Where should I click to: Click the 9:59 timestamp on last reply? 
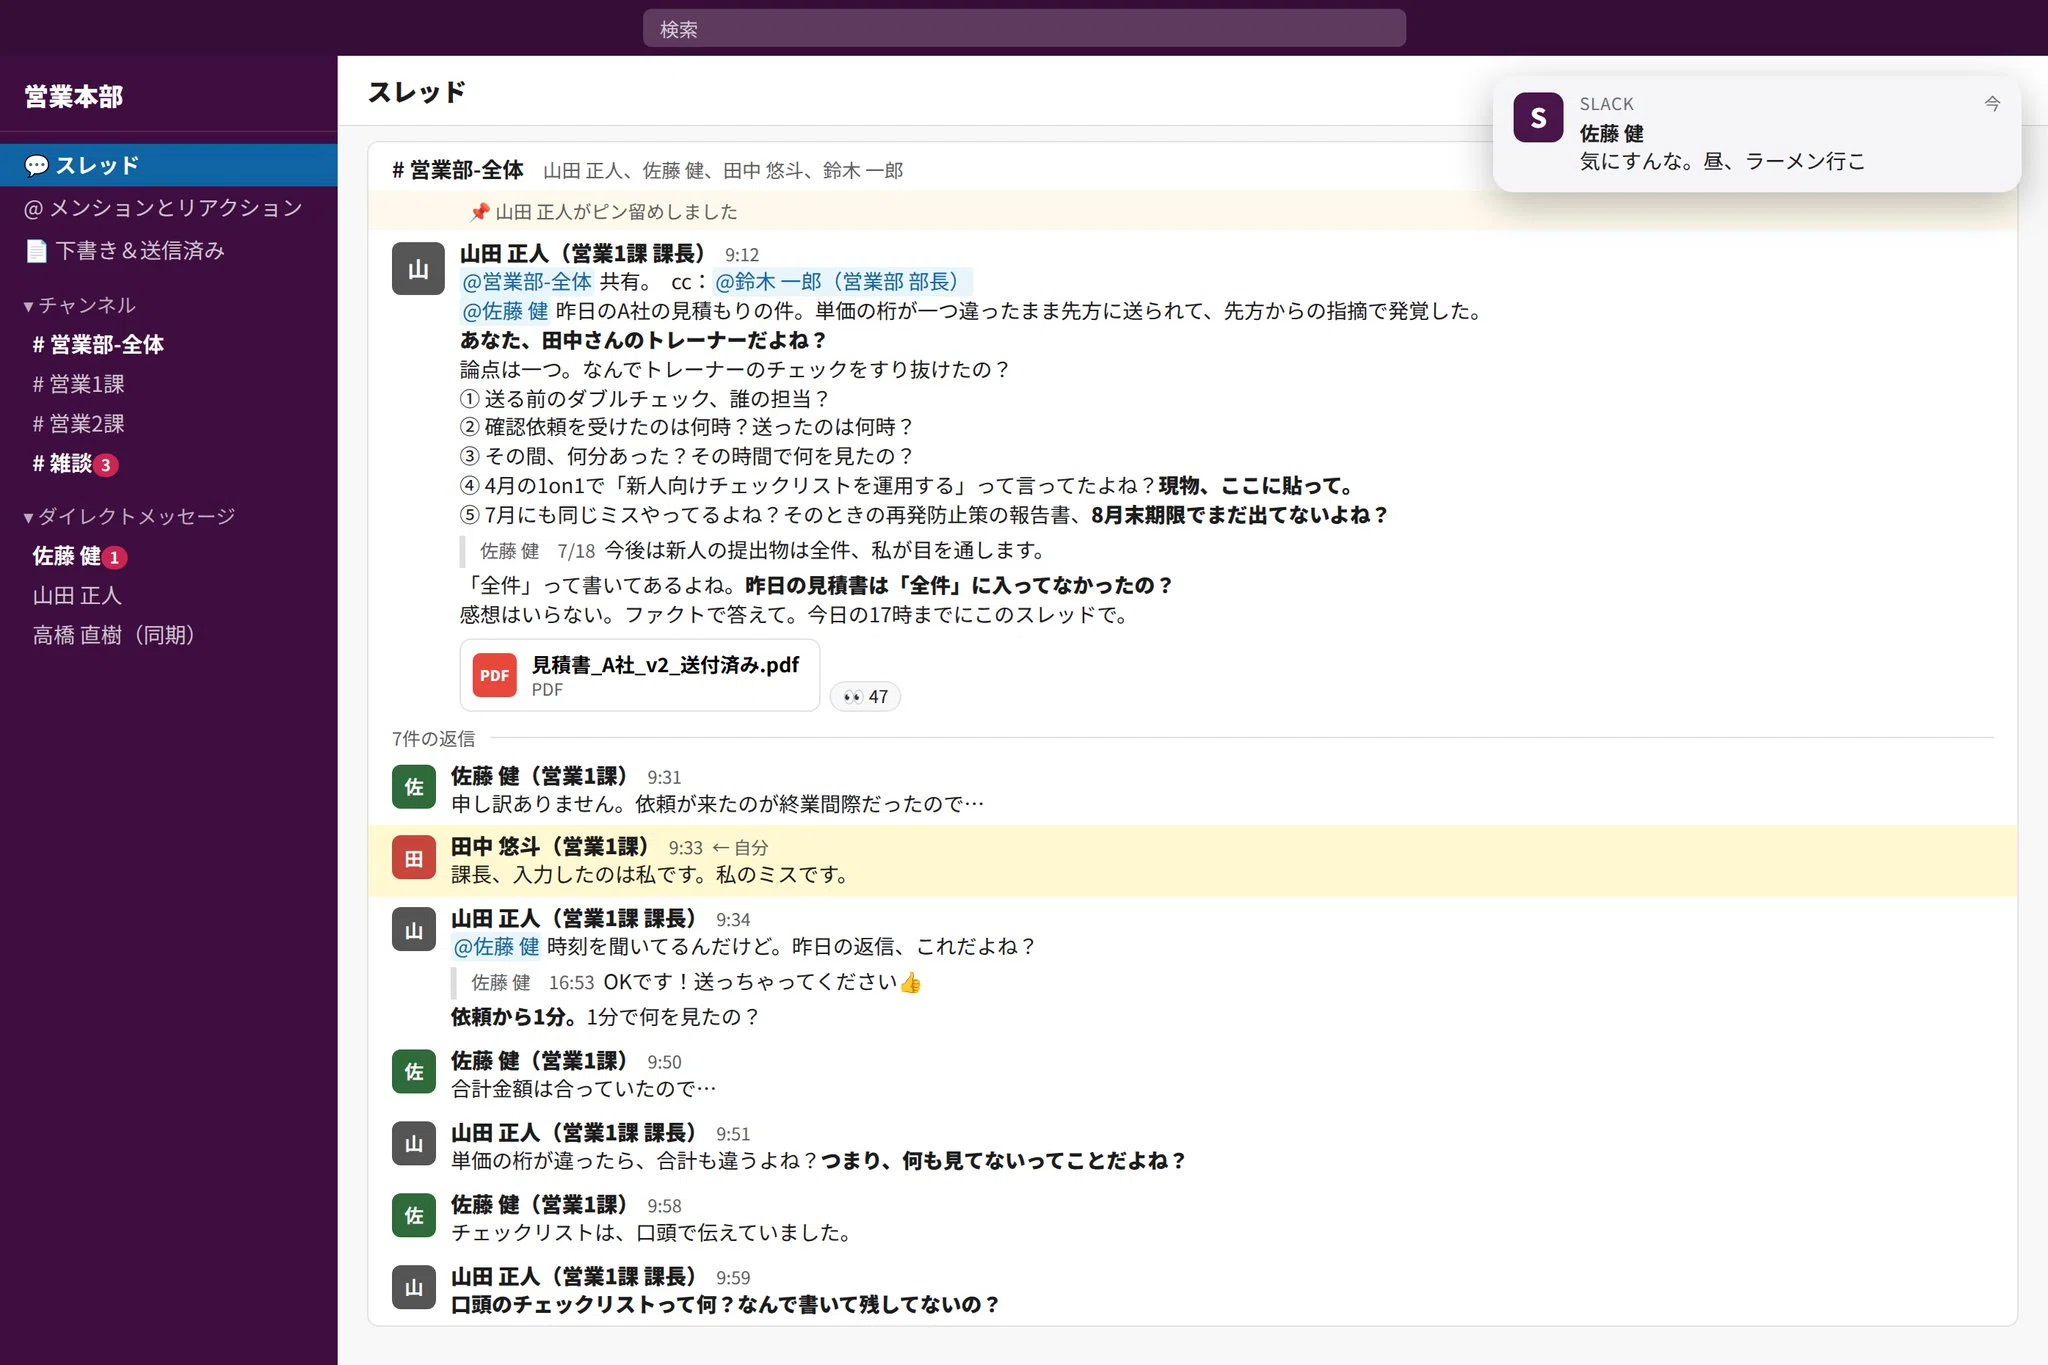733,1278
